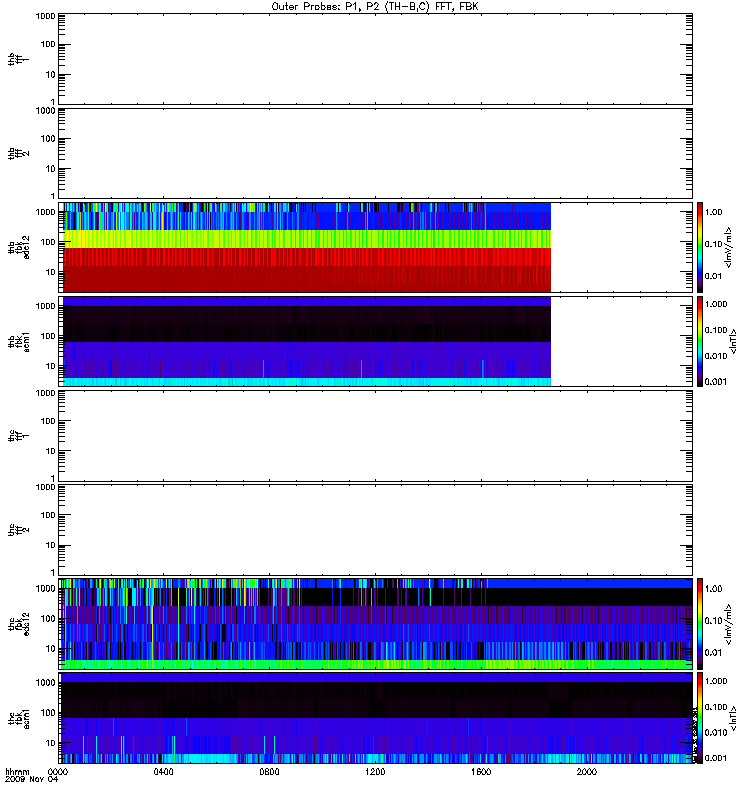Select the thb fbk scm1 colorbar
Viewport: 750px width, 800px height.
pyautogui.click(x=700, y=341)
